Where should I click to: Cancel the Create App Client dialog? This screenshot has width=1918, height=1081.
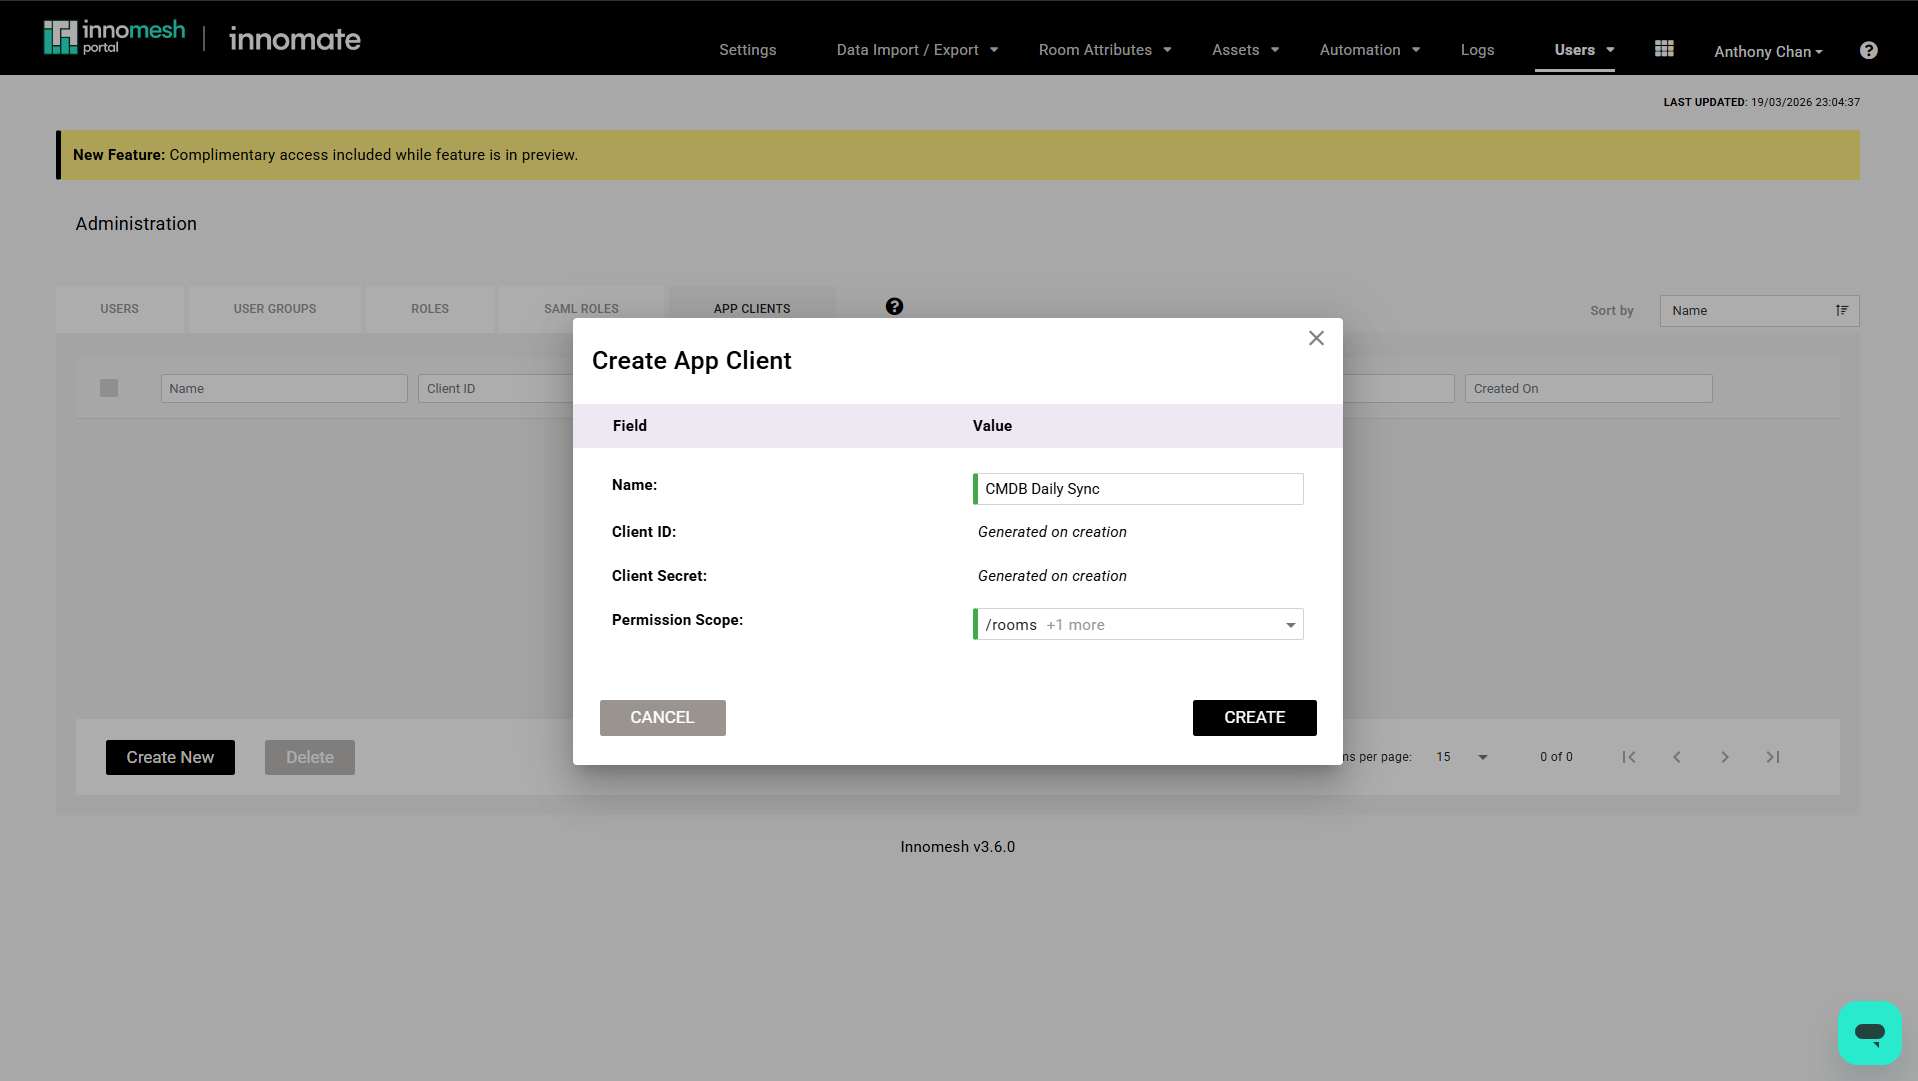pyautogui.click(x=662, y=718)
